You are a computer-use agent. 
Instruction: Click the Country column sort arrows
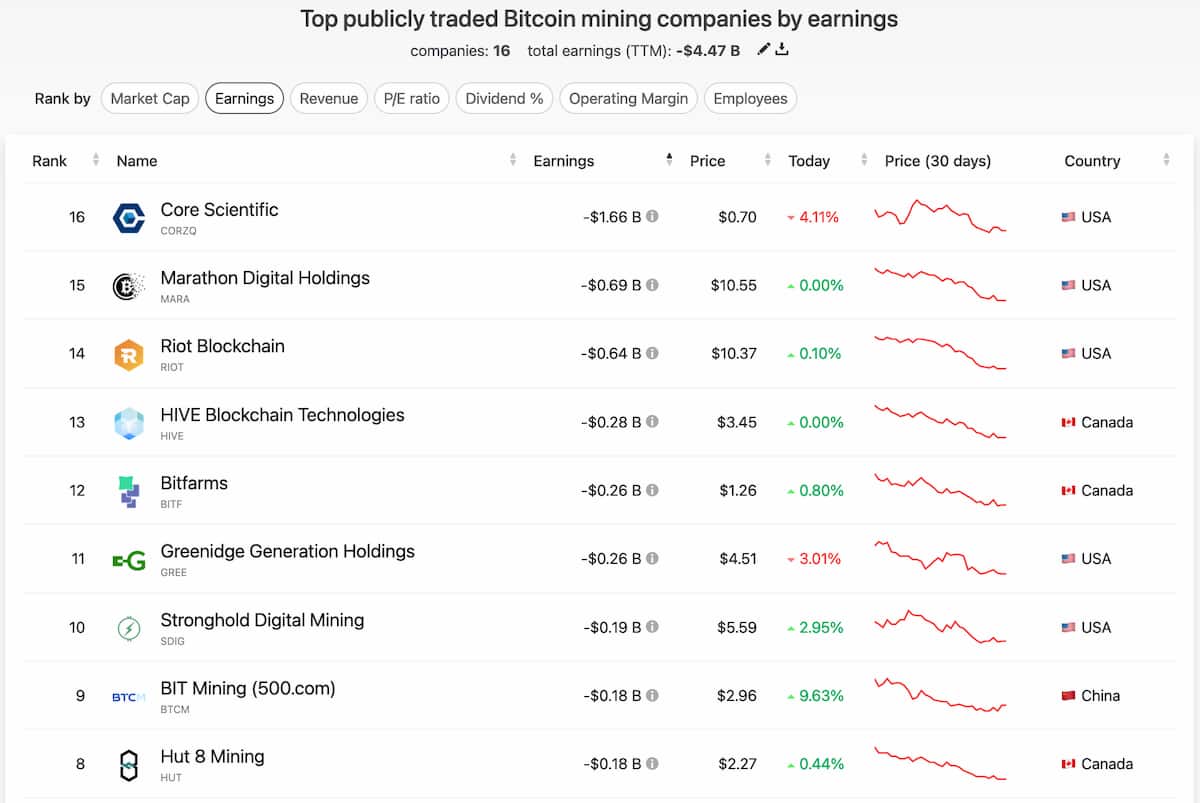(1166, 160)
